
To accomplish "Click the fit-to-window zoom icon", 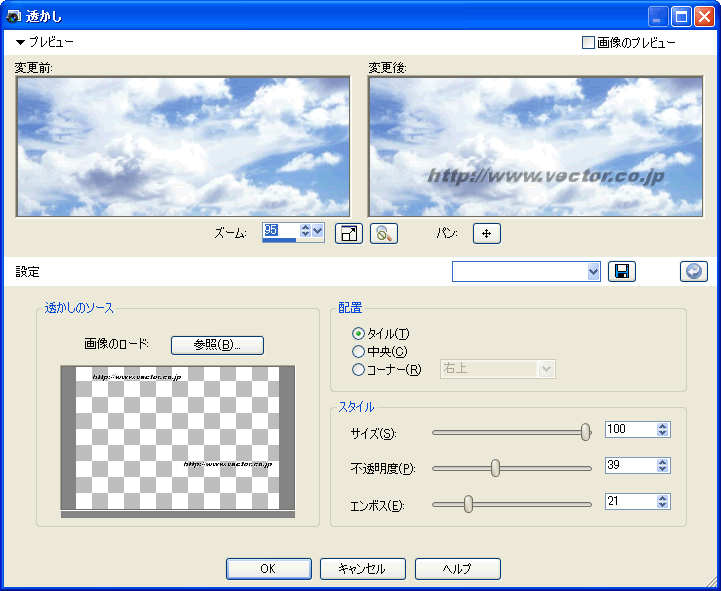I will 349,234.
